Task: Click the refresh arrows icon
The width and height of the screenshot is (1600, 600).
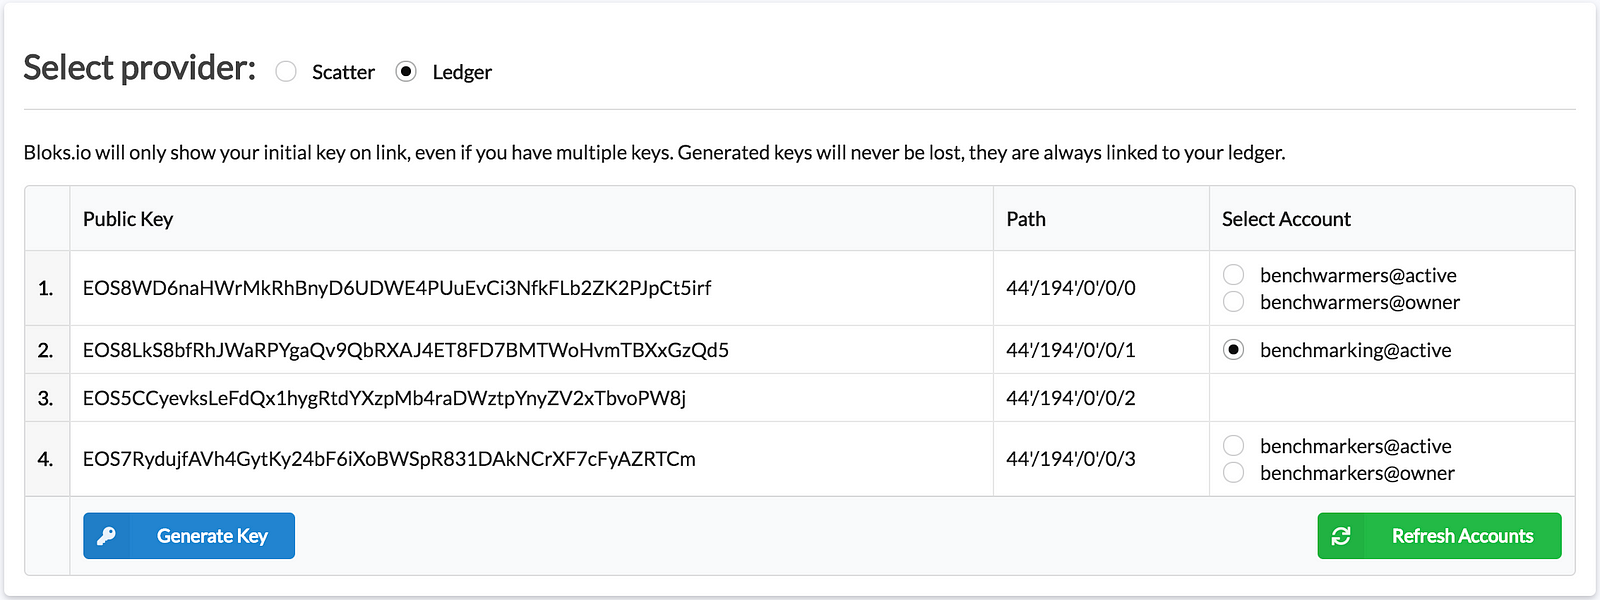Action: tap(1341, 536)
